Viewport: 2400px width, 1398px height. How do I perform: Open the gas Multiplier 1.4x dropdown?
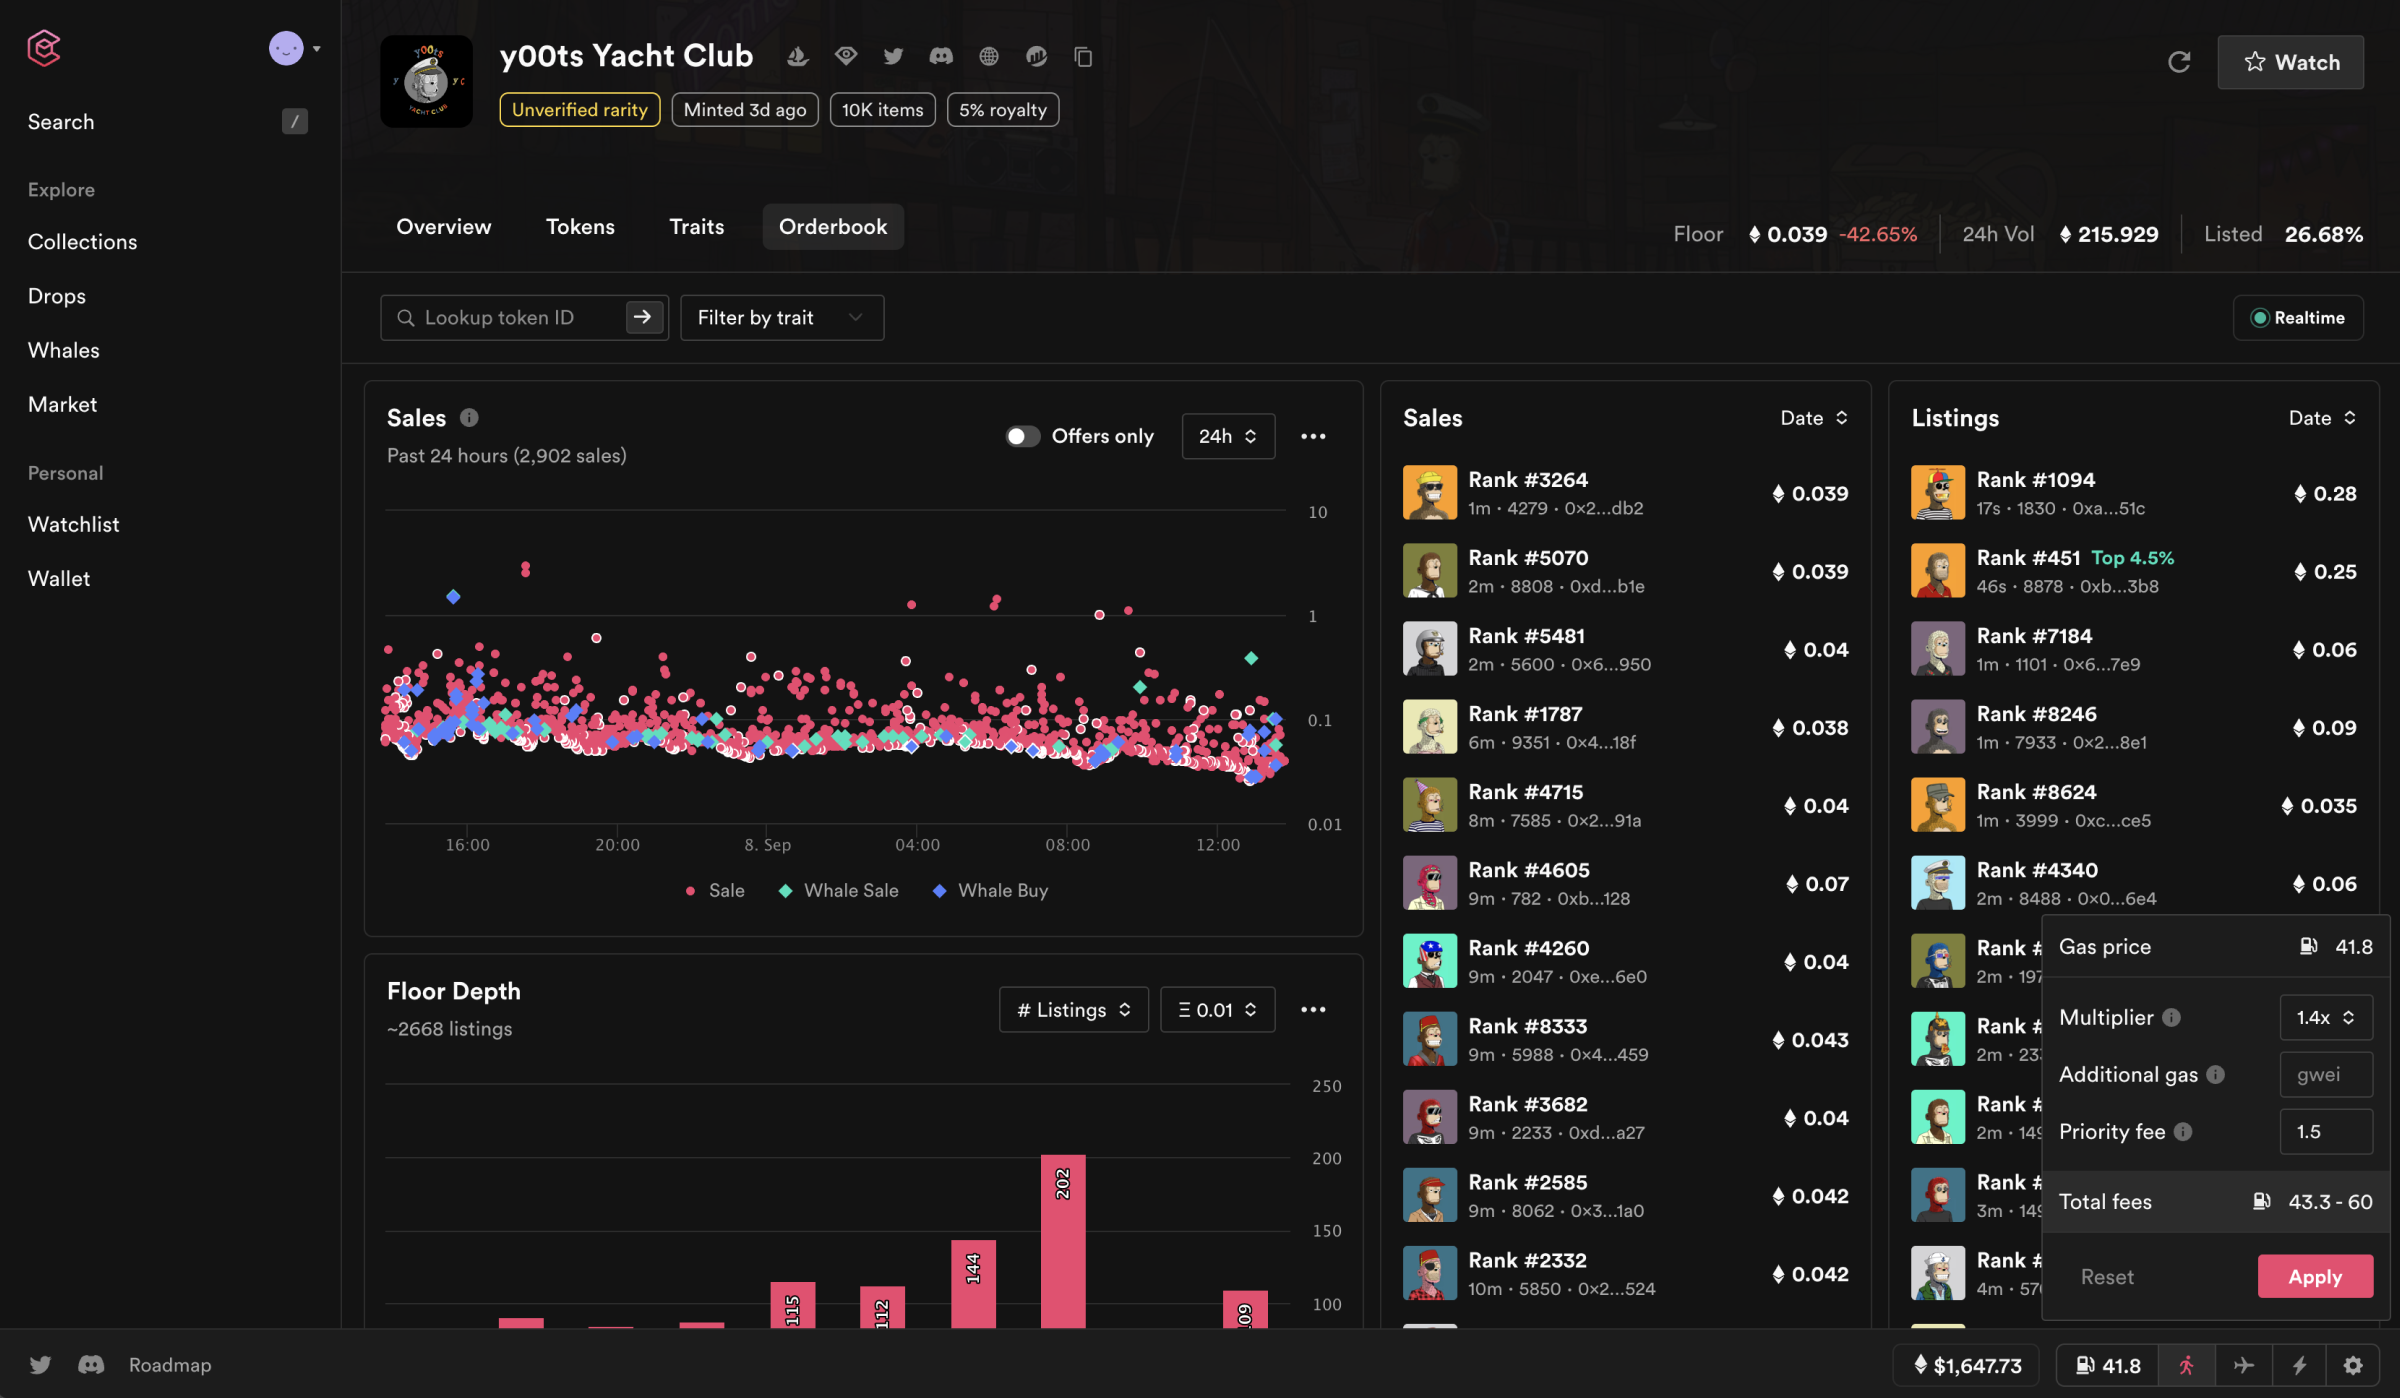tap(2325, 1017)
